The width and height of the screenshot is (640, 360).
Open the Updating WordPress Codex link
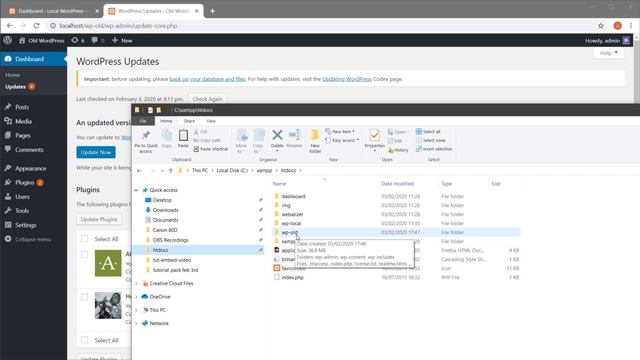(x=347, y=79)
